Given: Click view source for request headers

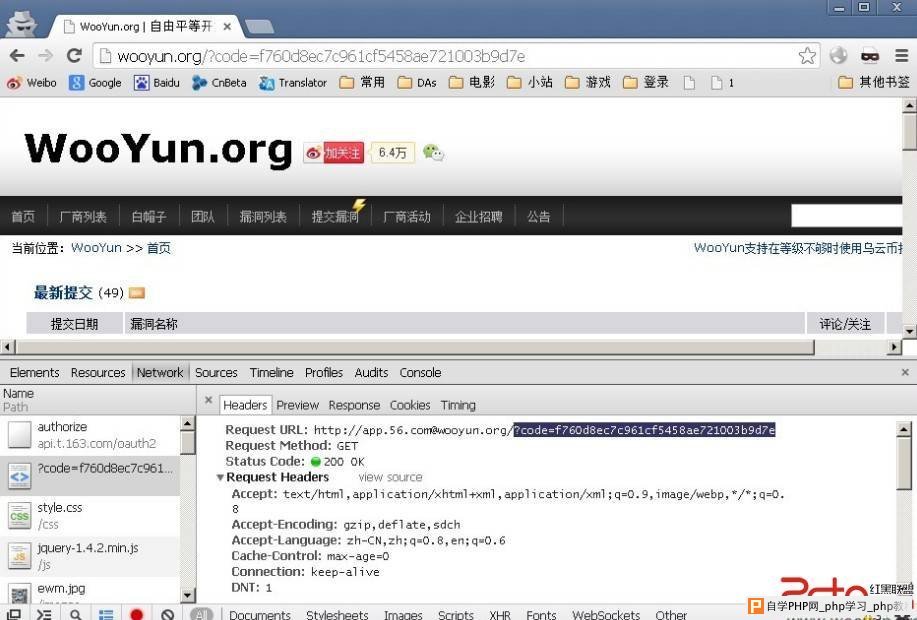Looking at the screenshot, I should point(390,477).
